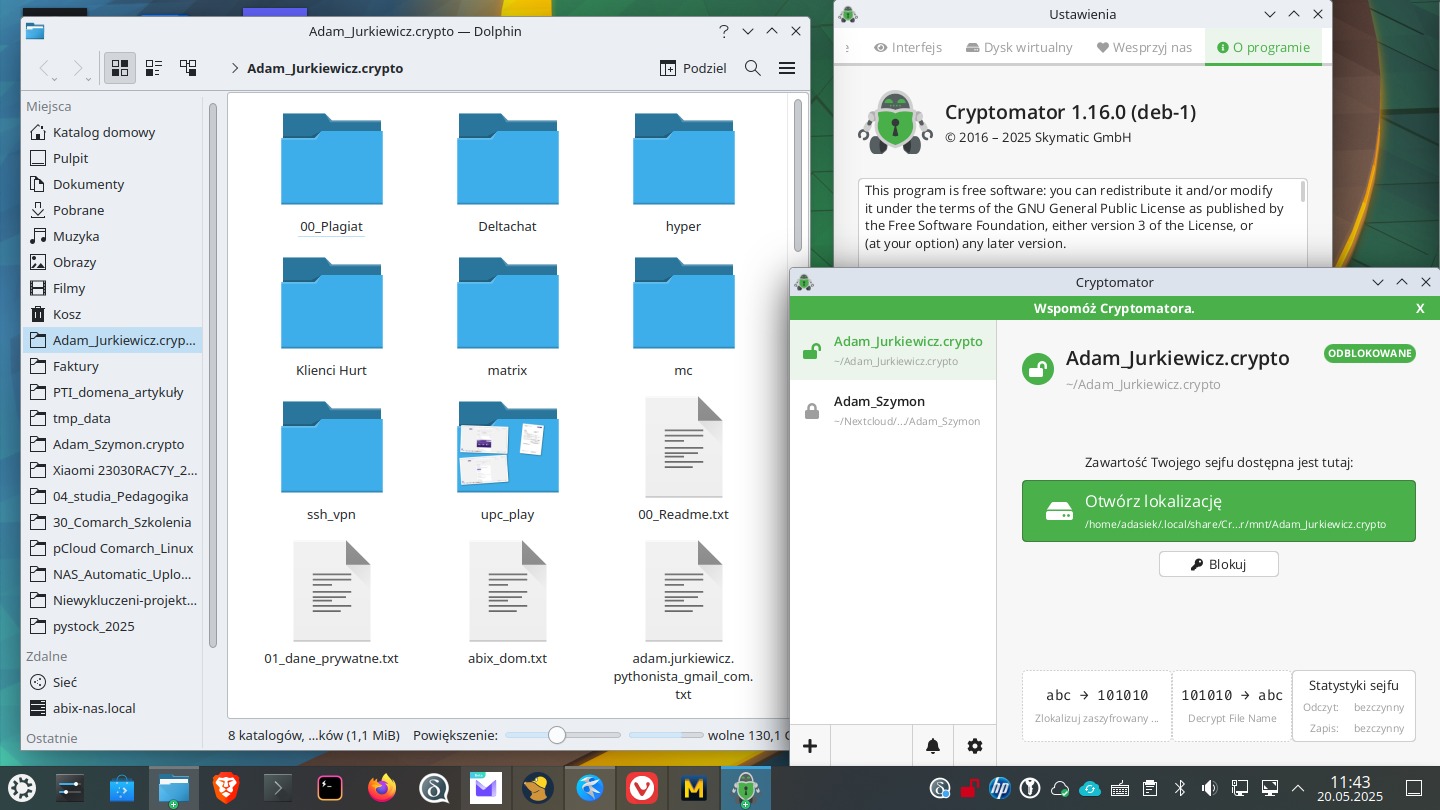Viewport: 1440px width, 810px height.
Task: Go forward in Dolphin folder history
Action: point(78,68)
